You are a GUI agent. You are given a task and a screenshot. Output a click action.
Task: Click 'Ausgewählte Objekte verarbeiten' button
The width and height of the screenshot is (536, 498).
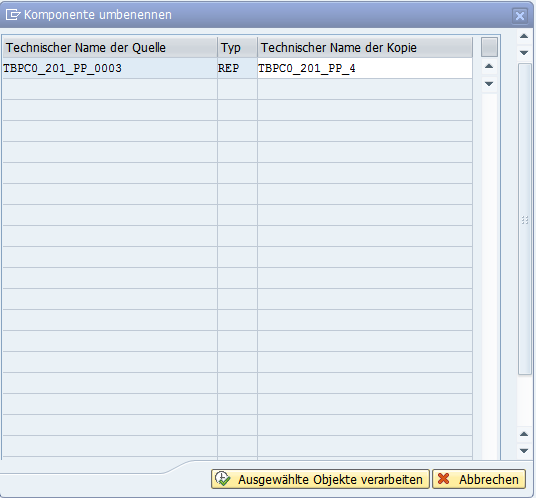pyautogui.click(x=320, y=479)
